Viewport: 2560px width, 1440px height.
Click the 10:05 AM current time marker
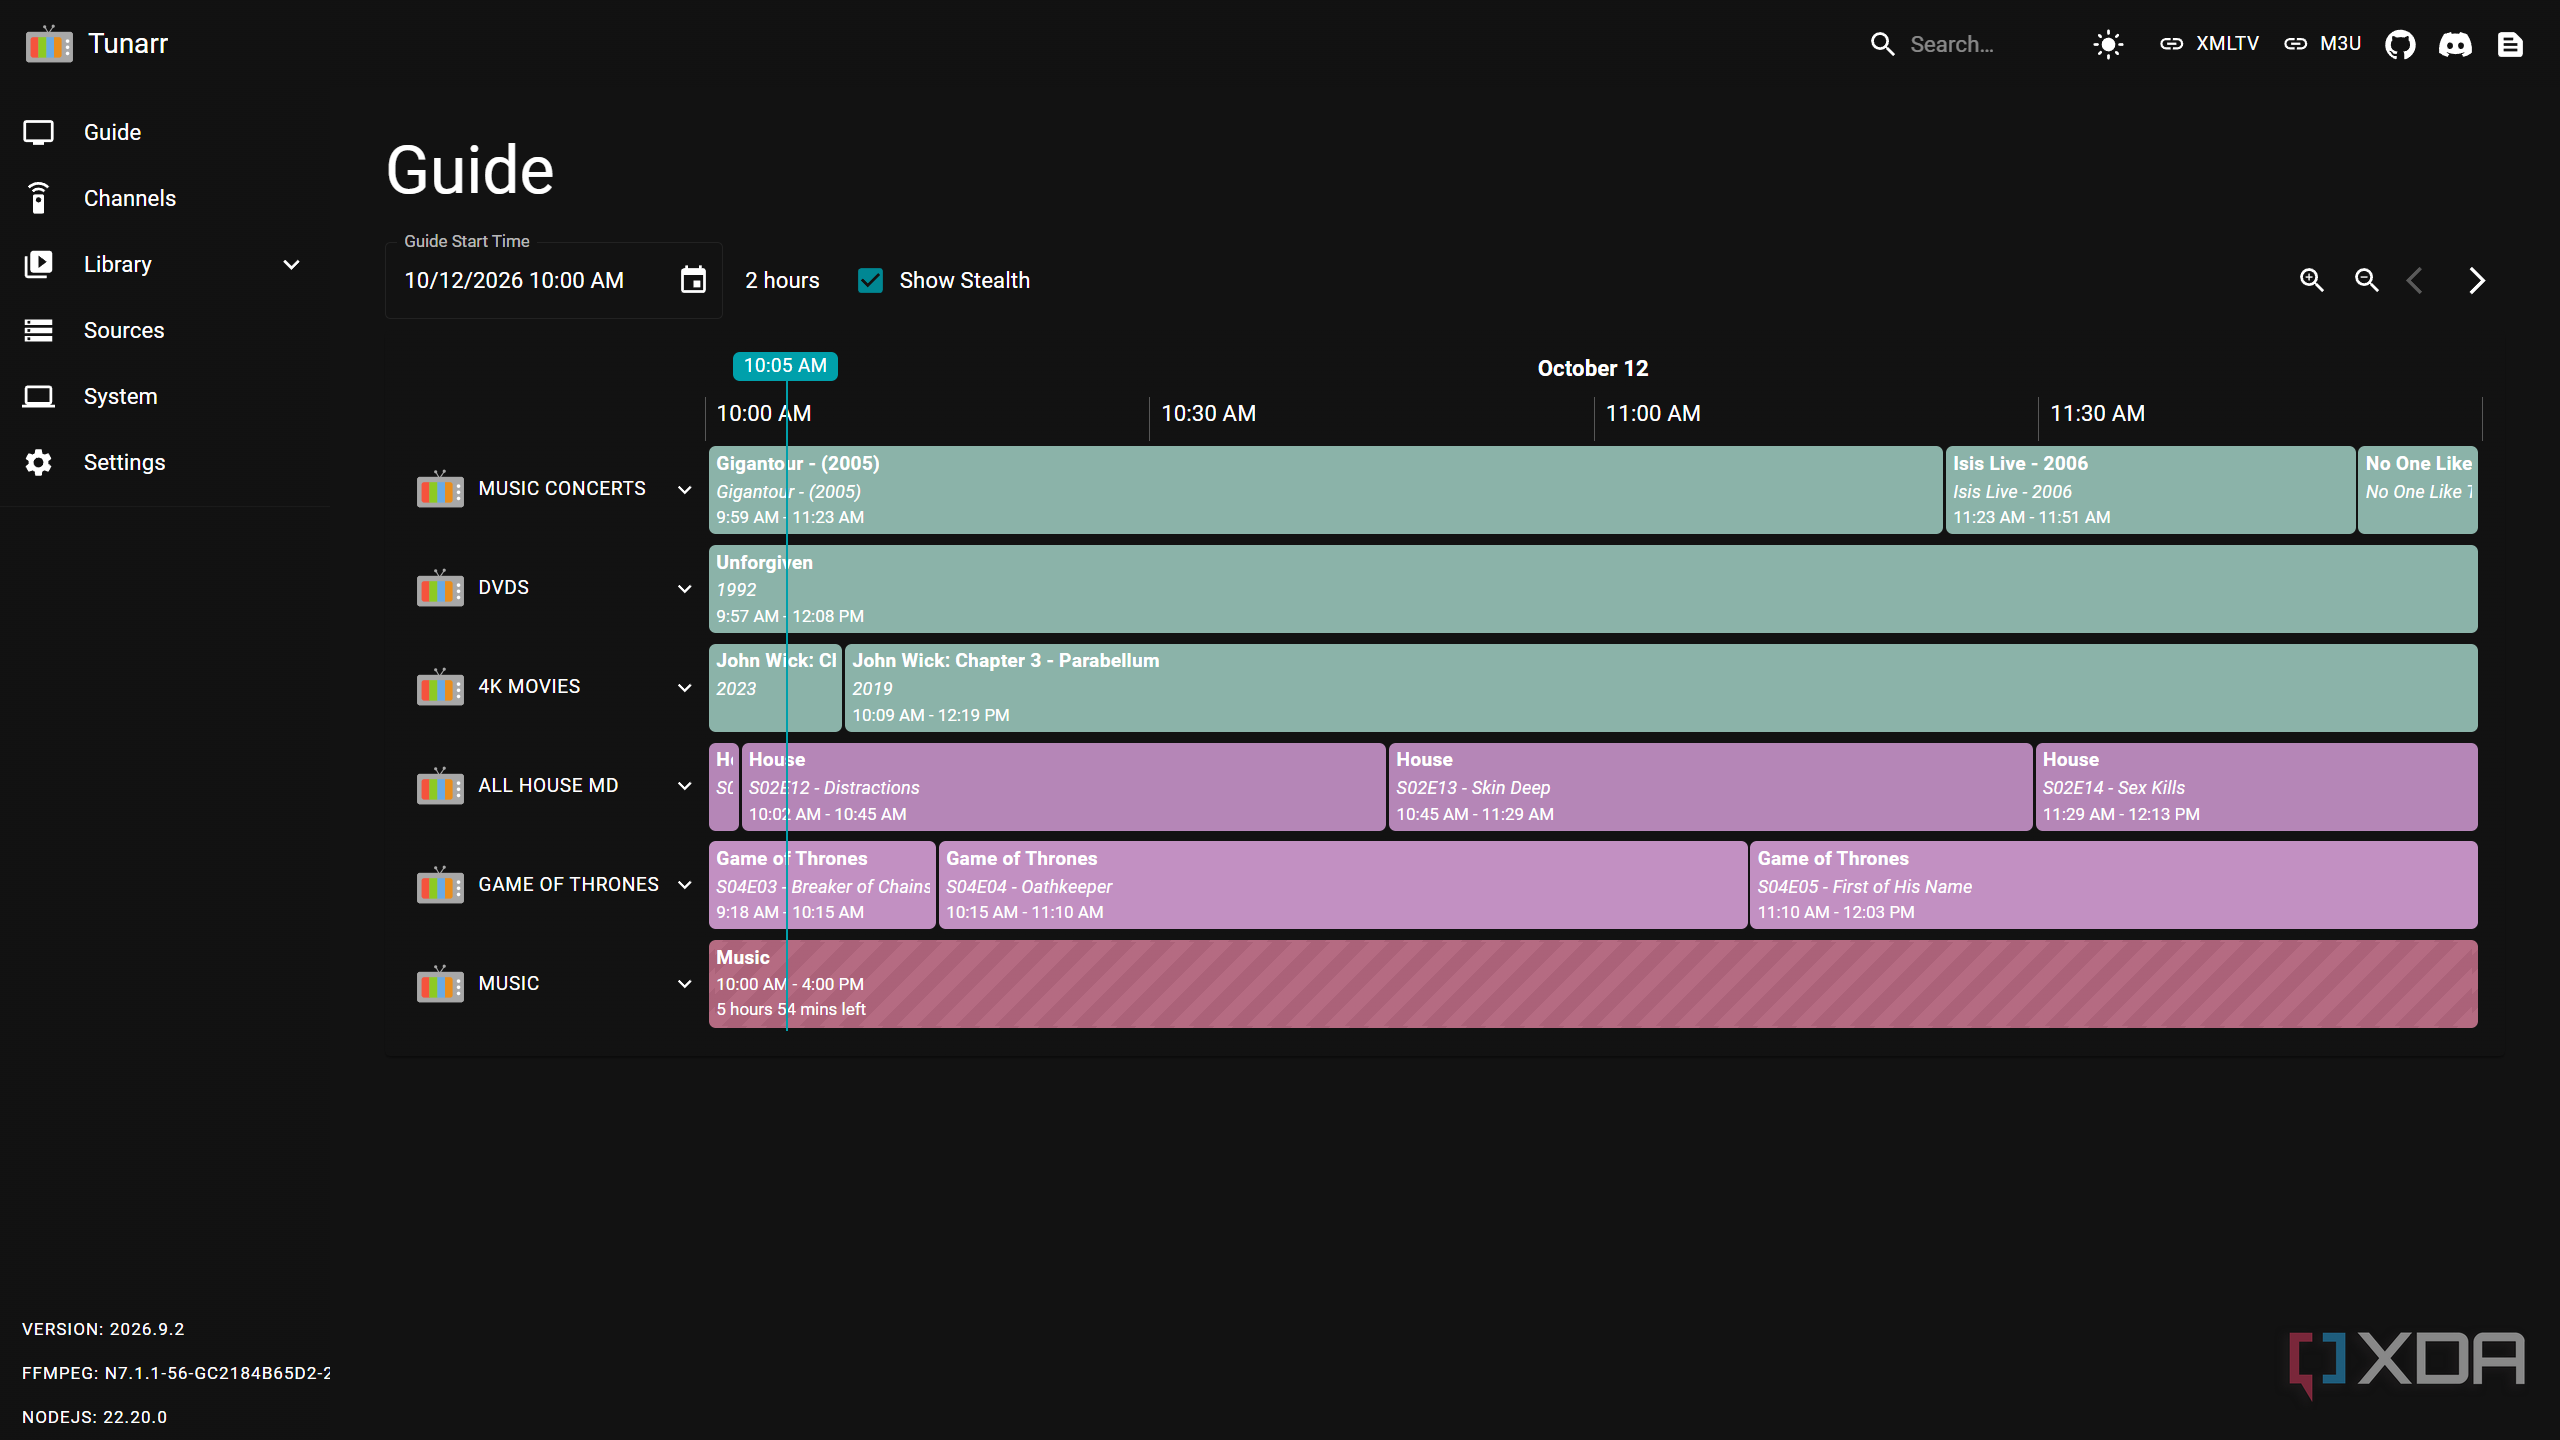pyautogui.click(x=785, y=366)
